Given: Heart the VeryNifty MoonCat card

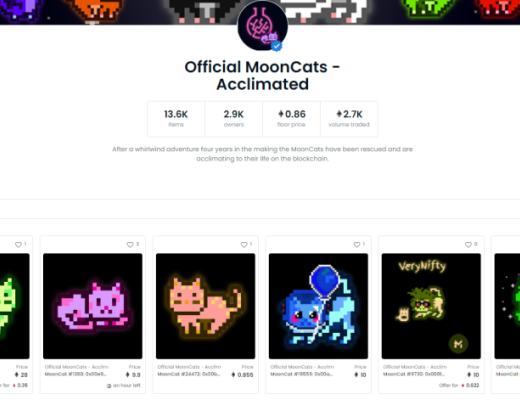Looking at the screenshot, I should click(x=468, y=245).
